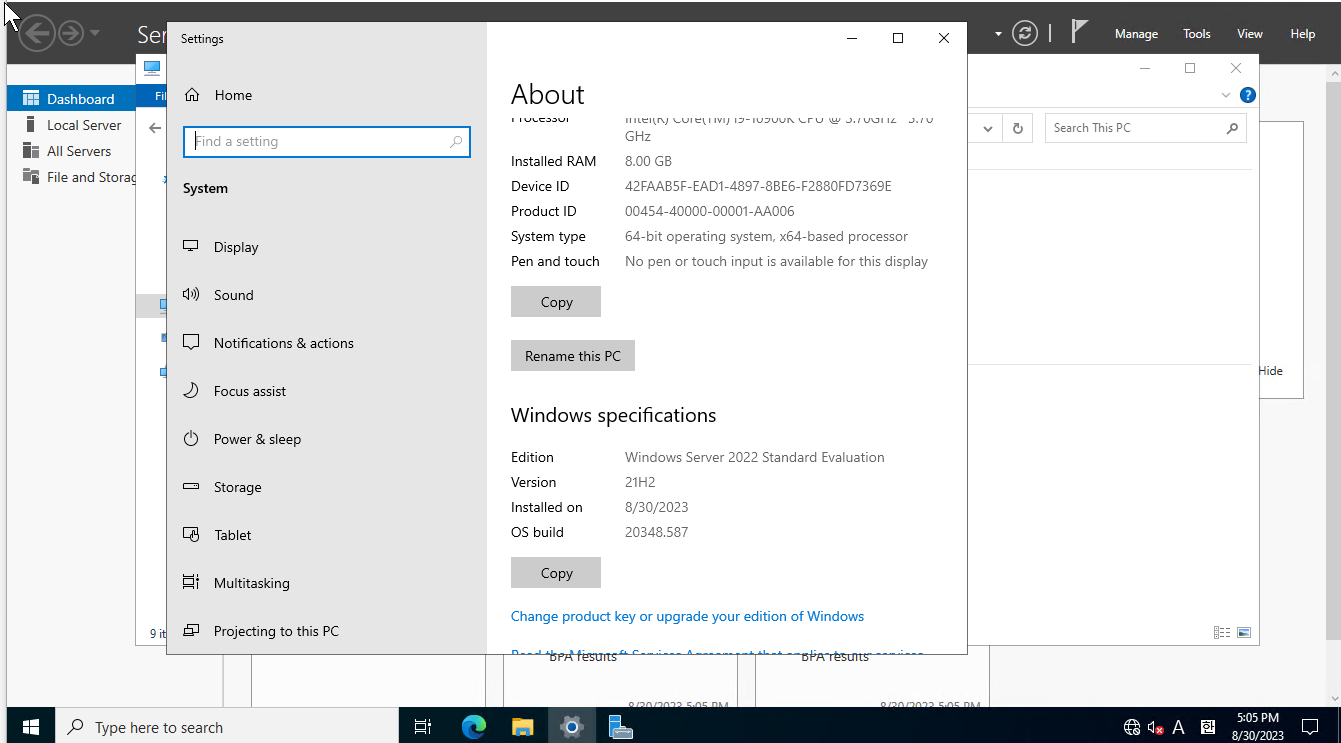The height and width of the screenshot is (743, 1341).
Task: Select Local Server in Server Manager
Action: pyautogui.click(x=71, y=125)
